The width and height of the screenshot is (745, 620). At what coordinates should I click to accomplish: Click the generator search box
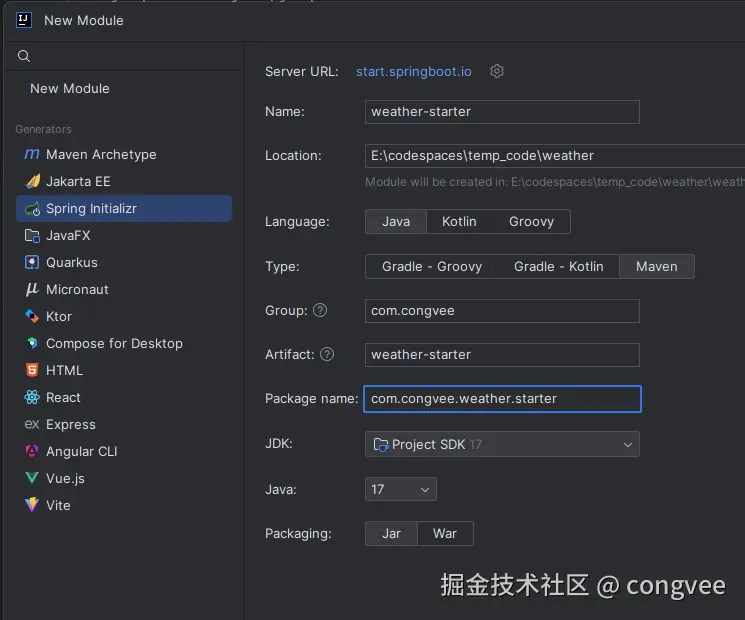pos(124,56)
